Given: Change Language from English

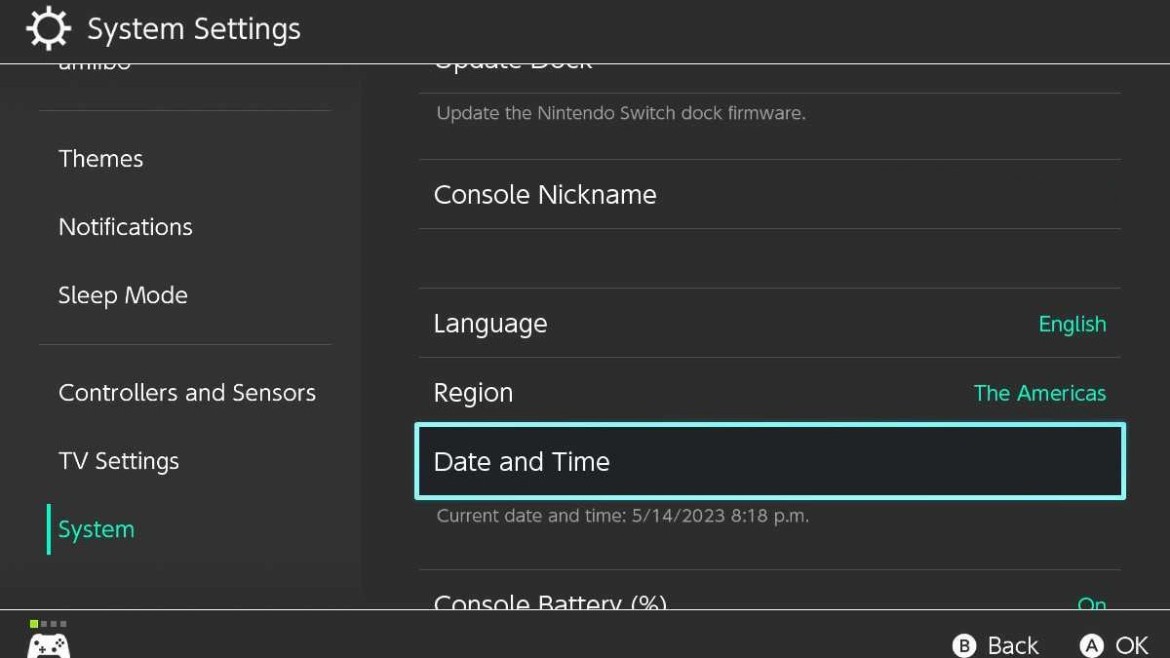Looking at the screenshot, I should 1072,323.
